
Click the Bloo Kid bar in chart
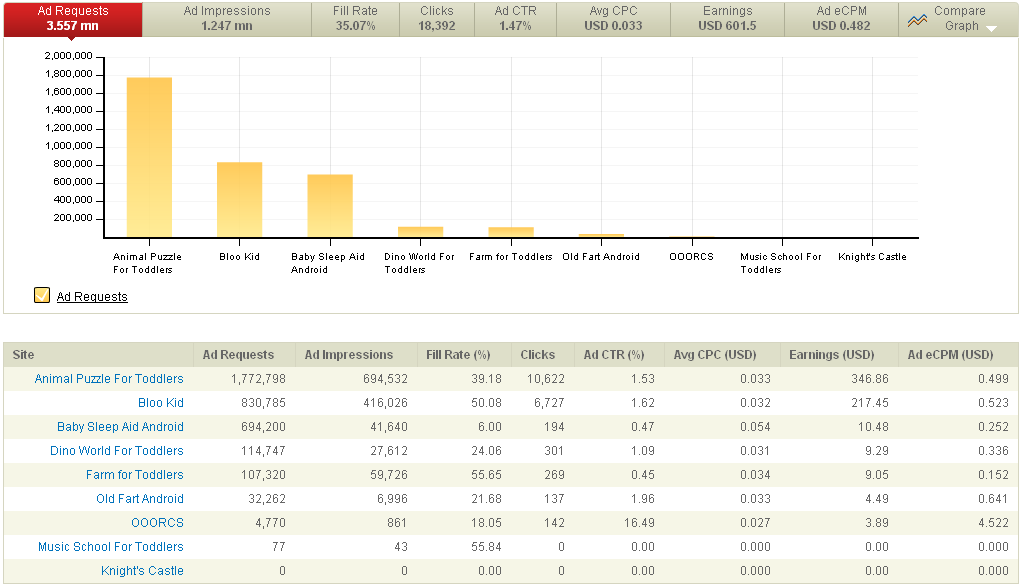click(239, 200)
